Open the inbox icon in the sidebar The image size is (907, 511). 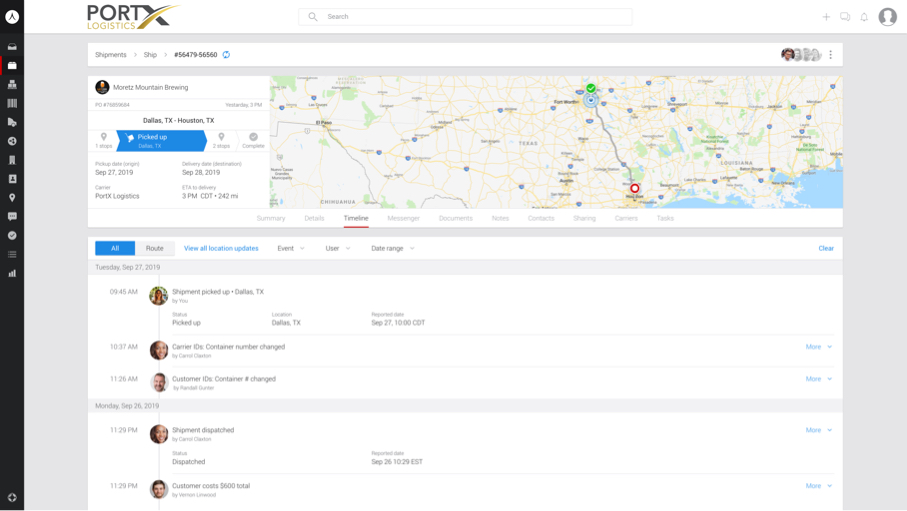click(12, 46)
